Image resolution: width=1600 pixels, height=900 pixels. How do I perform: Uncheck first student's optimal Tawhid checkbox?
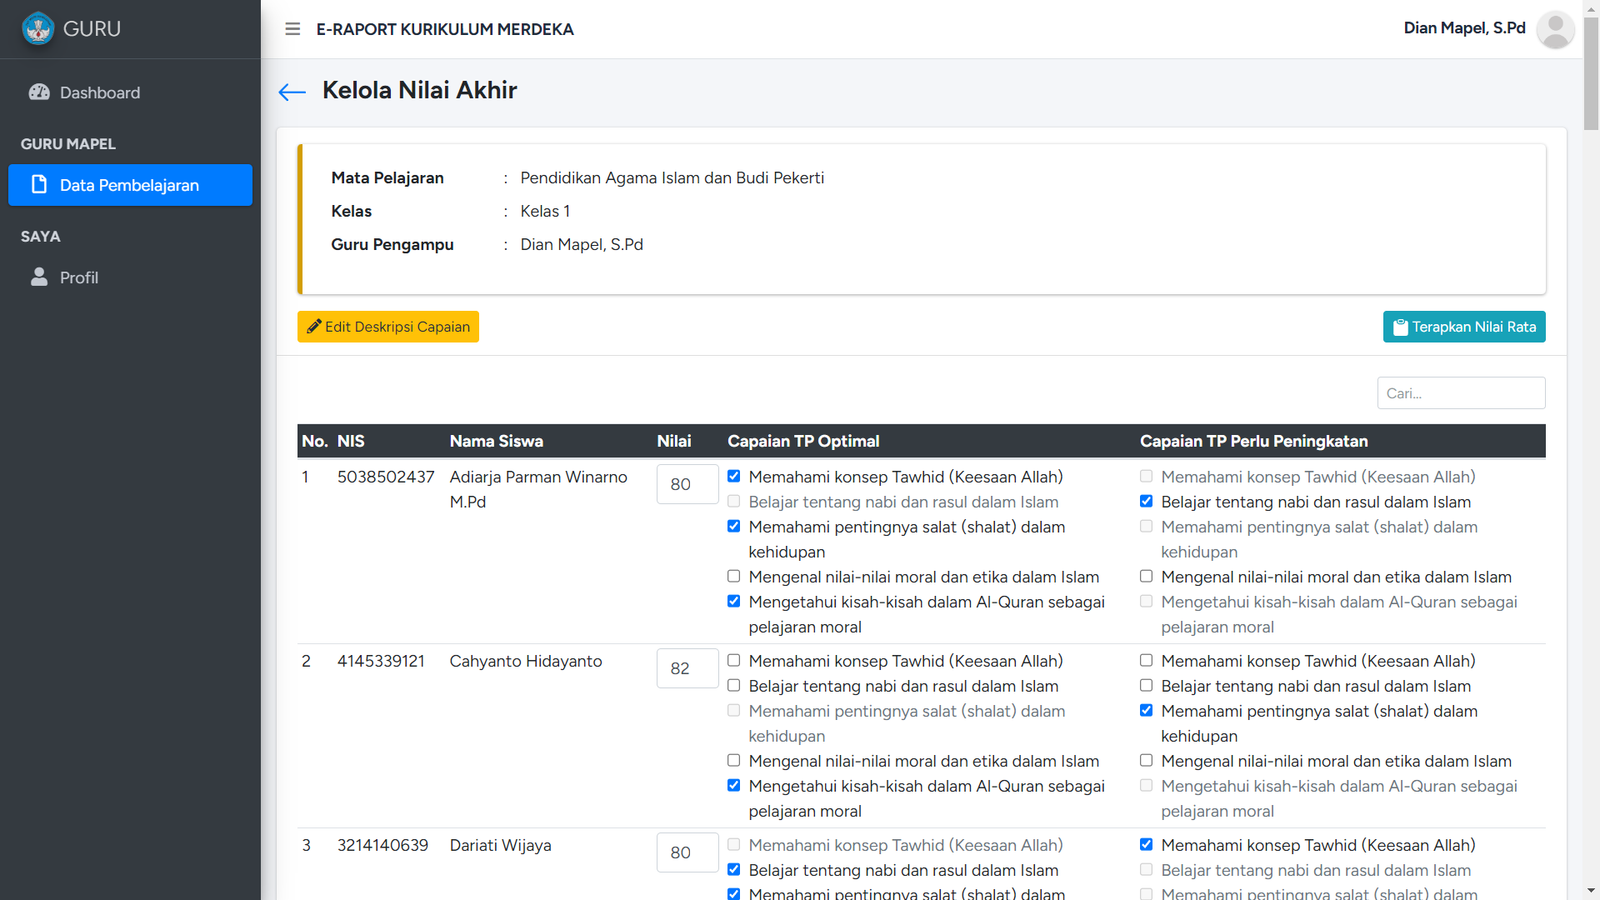coord(734,476)
